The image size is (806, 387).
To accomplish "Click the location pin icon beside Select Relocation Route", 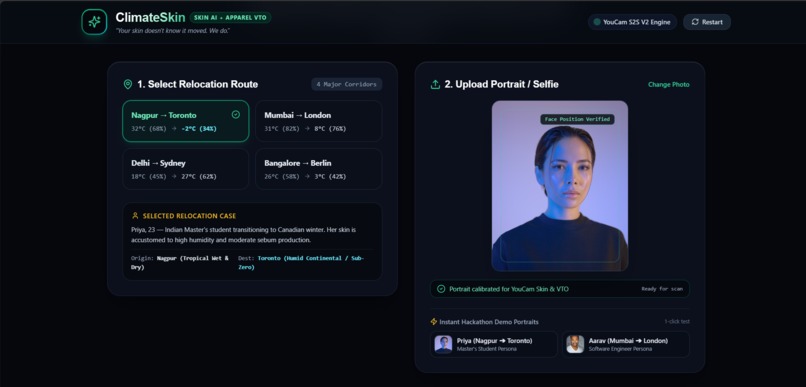I will pyautogui.click(x=127, y=84).
